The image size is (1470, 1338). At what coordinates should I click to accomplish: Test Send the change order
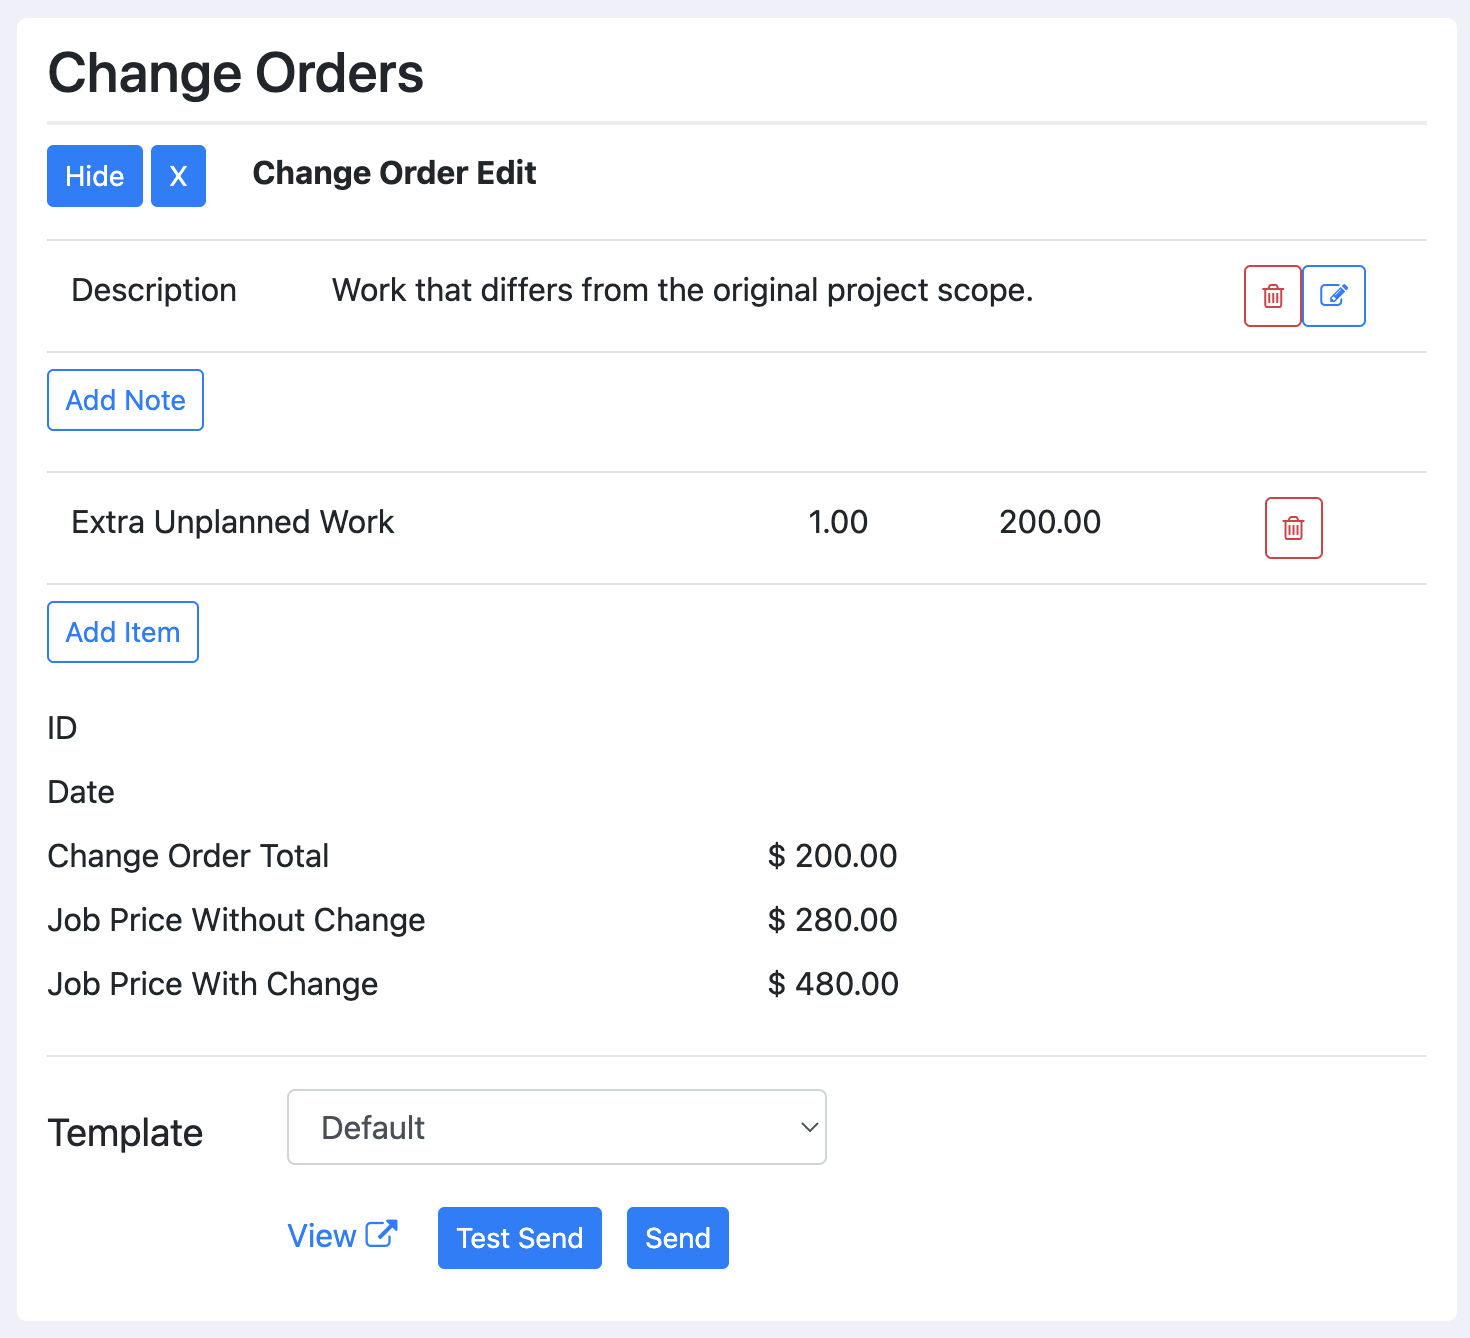tap(519, 1237)
